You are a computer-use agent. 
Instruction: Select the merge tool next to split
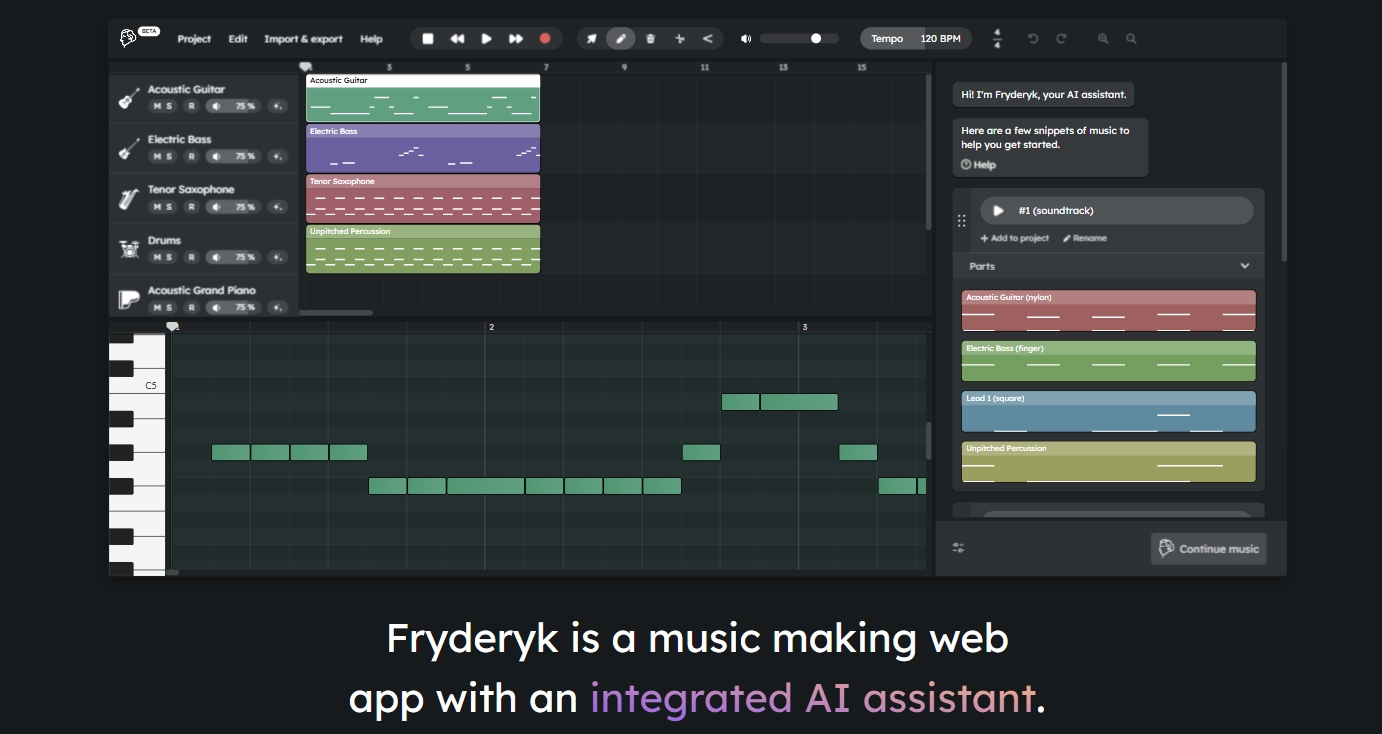tap(708, 39)
